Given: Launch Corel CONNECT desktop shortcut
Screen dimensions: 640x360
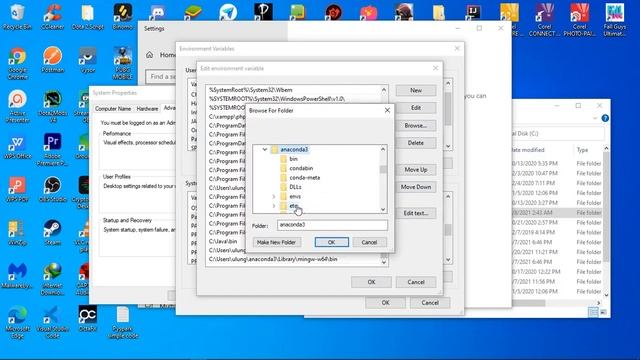Looking at the screenshot, I should tap(544, 20).
